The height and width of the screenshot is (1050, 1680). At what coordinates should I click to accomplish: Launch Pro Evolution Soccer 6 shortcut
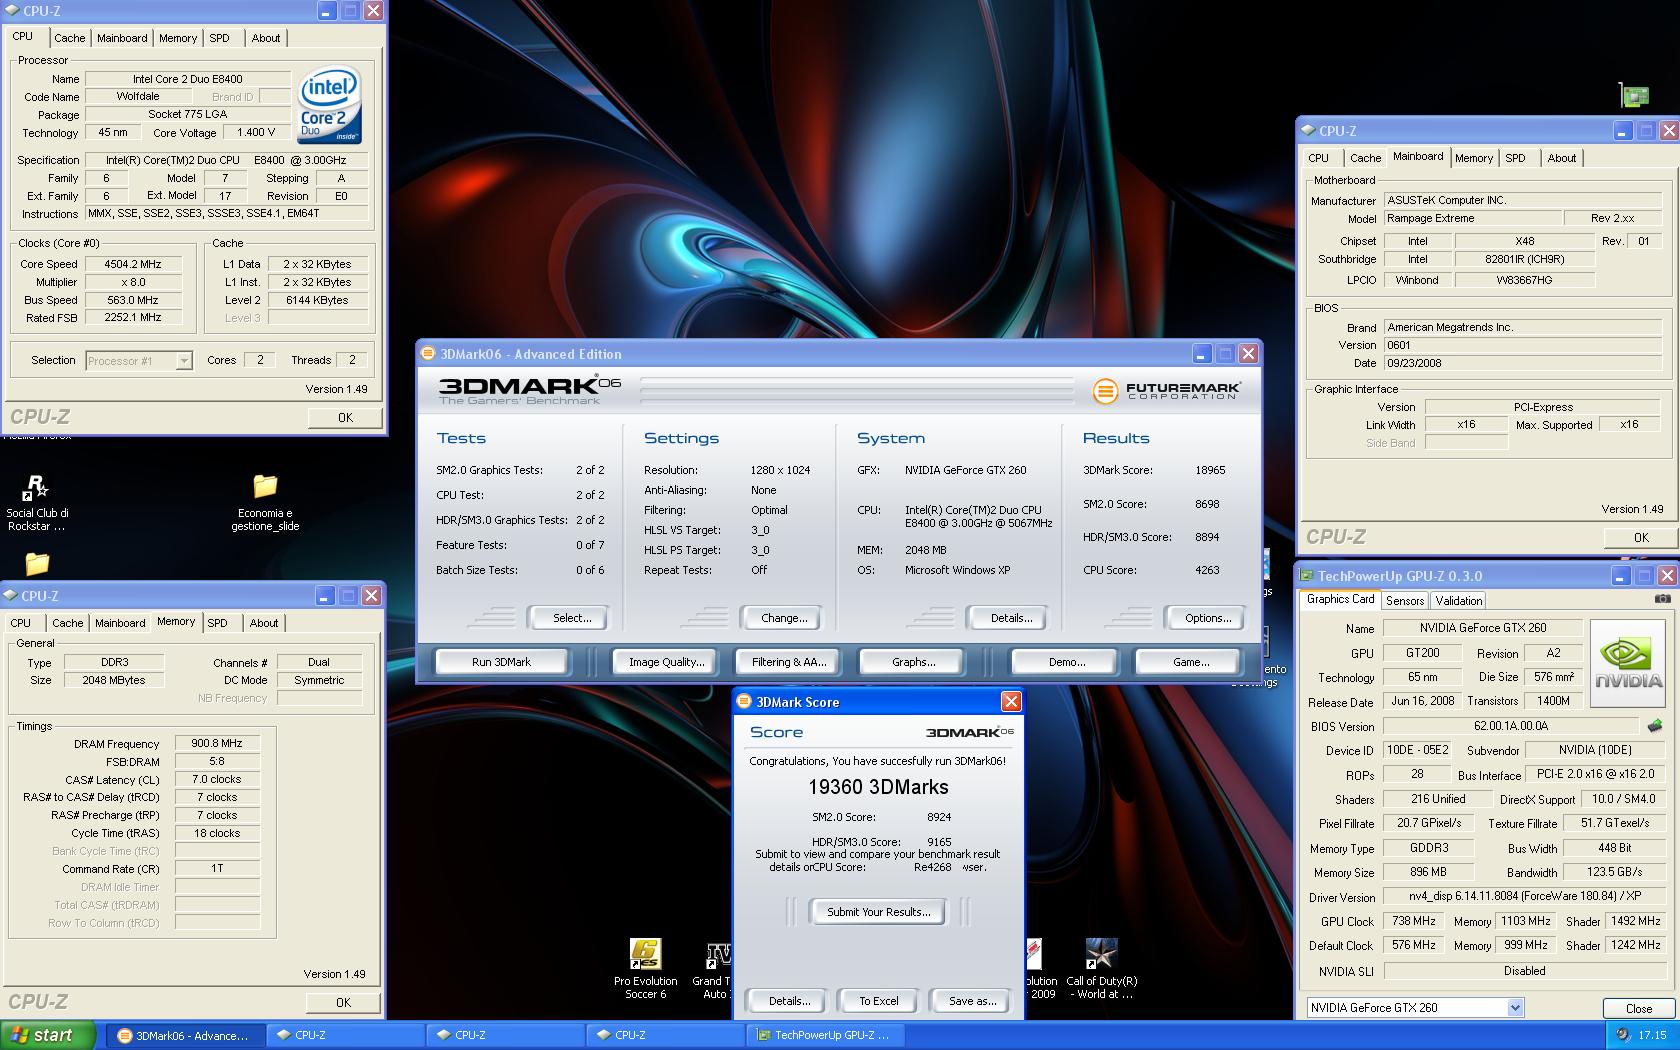coord(645,969)
